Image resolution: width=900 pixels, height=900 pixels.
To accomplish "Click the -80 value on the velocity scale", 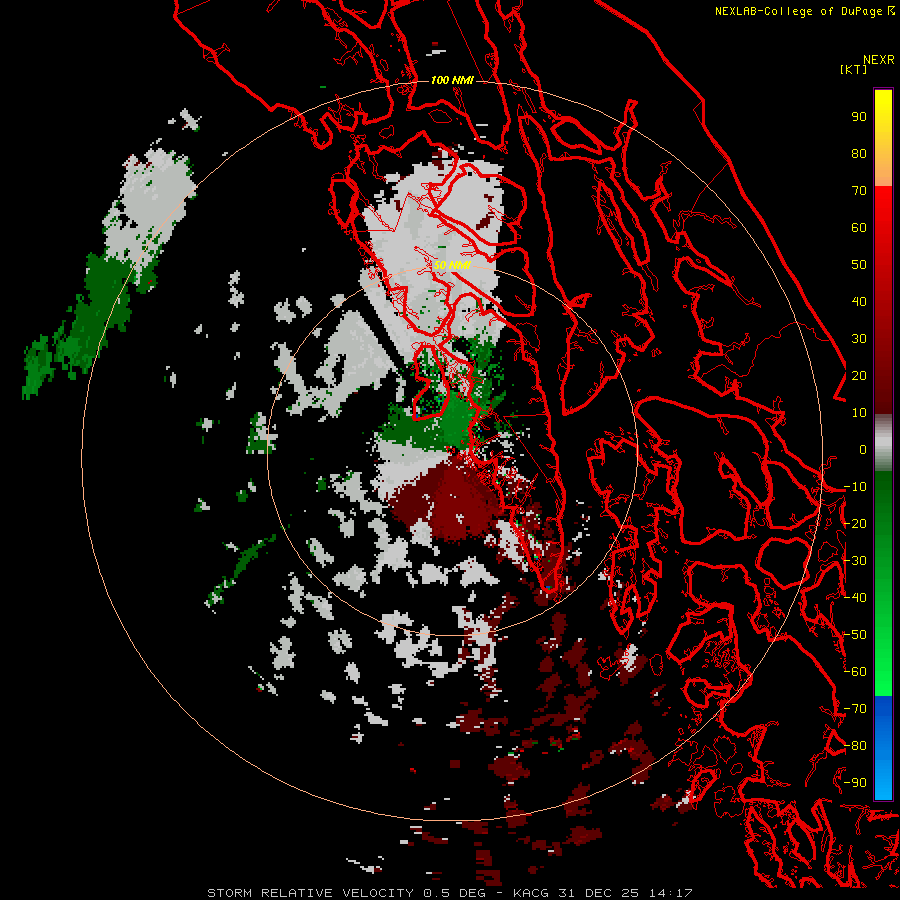I will (x=855, y=746).
